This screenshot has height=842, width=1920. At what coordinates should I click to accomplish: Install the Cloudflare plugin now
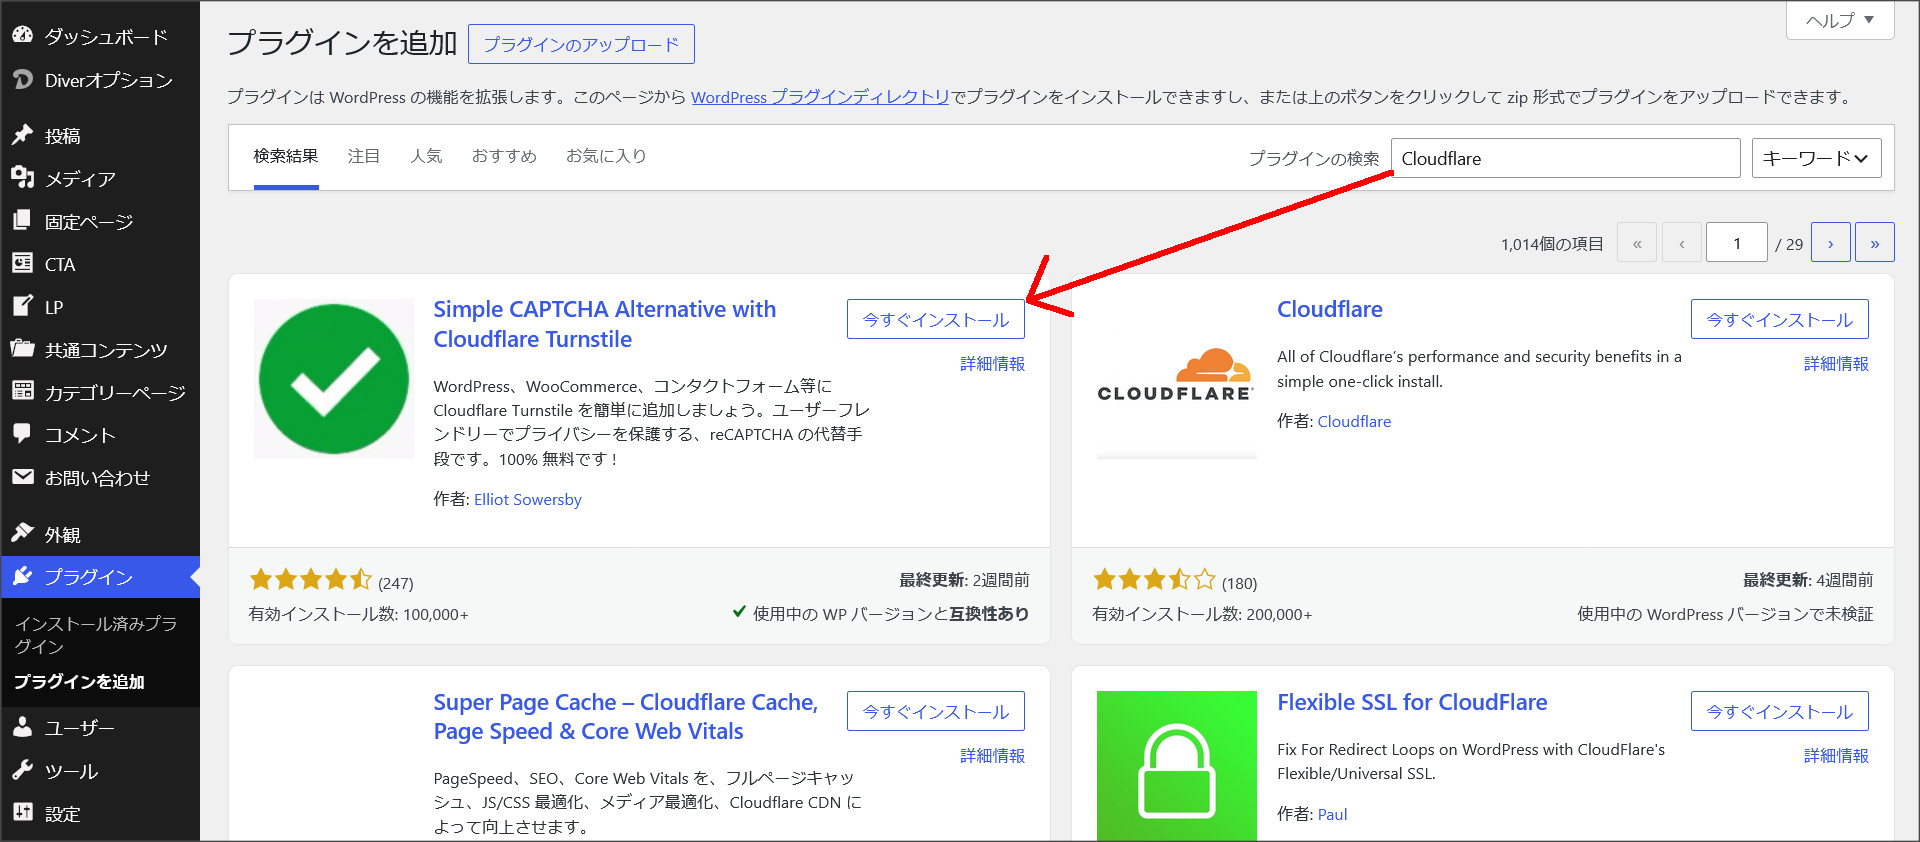click(1780, 319)
